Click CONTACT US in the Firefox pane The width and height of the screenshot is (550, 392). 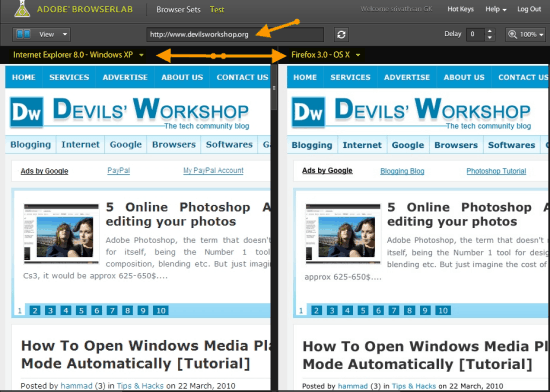pyautogui.click(x=523, y=77)
